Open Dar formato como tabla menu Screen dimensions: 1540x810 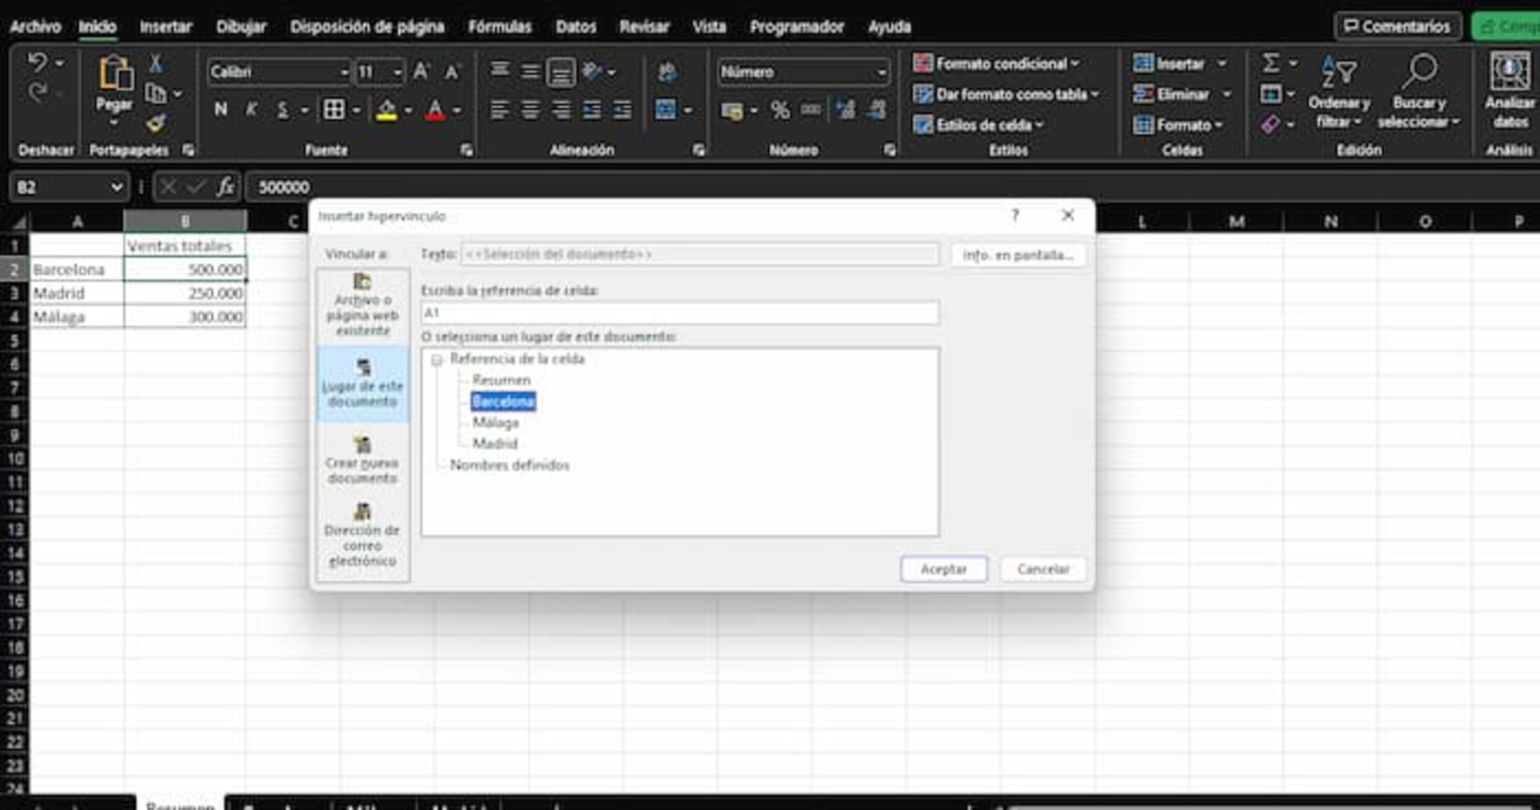(x=1006, y=94)
